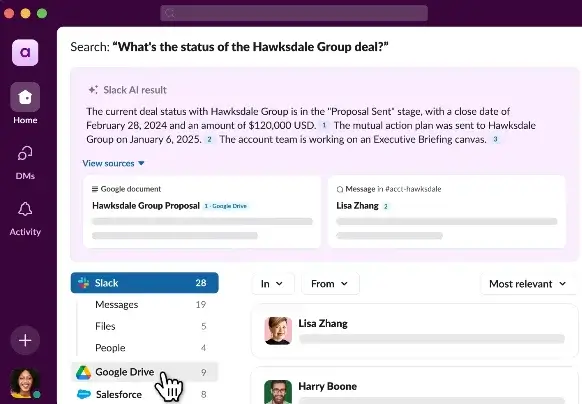Open the Activity notifications bell

tap(25, 219)
